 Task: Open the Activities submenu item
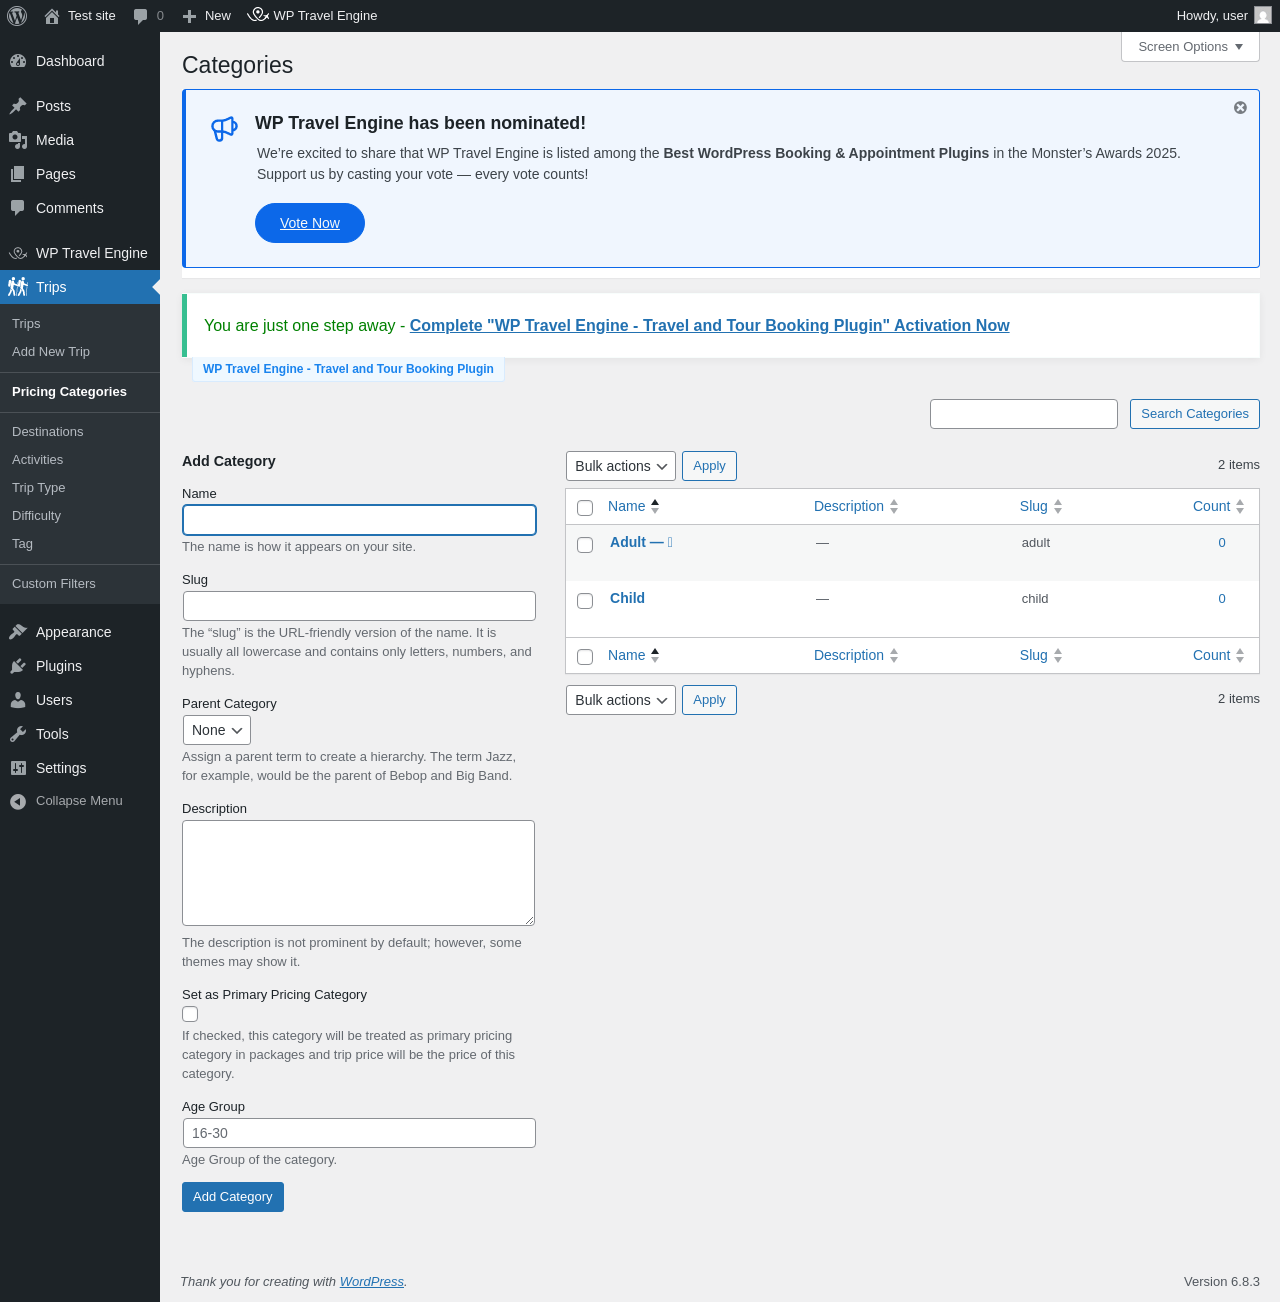[80, 460]
